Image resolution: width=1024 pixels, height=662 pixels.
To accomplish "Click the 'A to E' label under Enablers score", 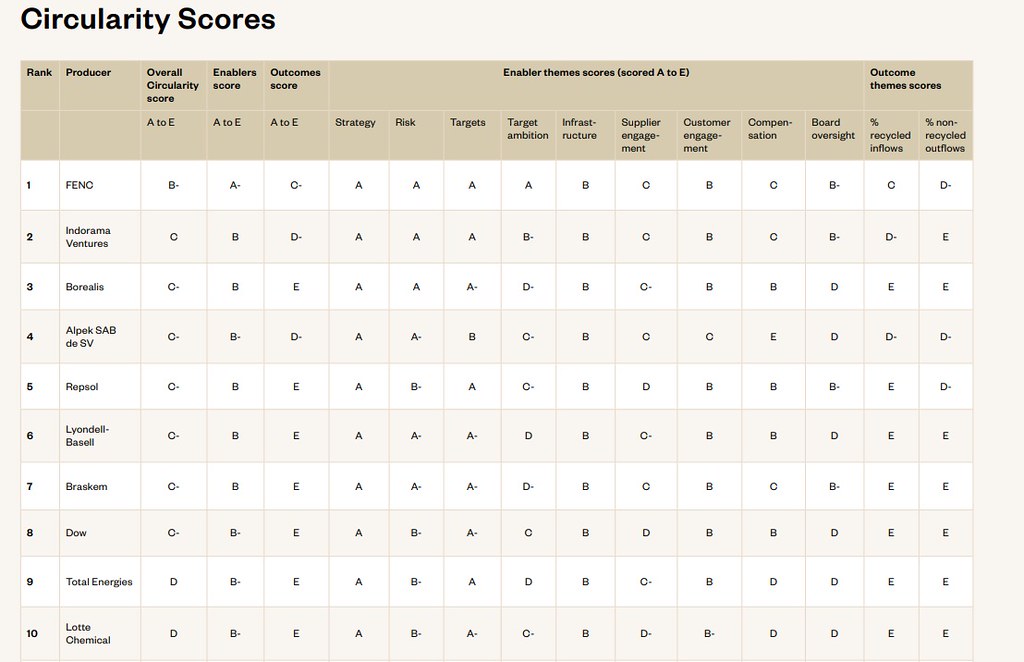I will [x=227, y=122].
